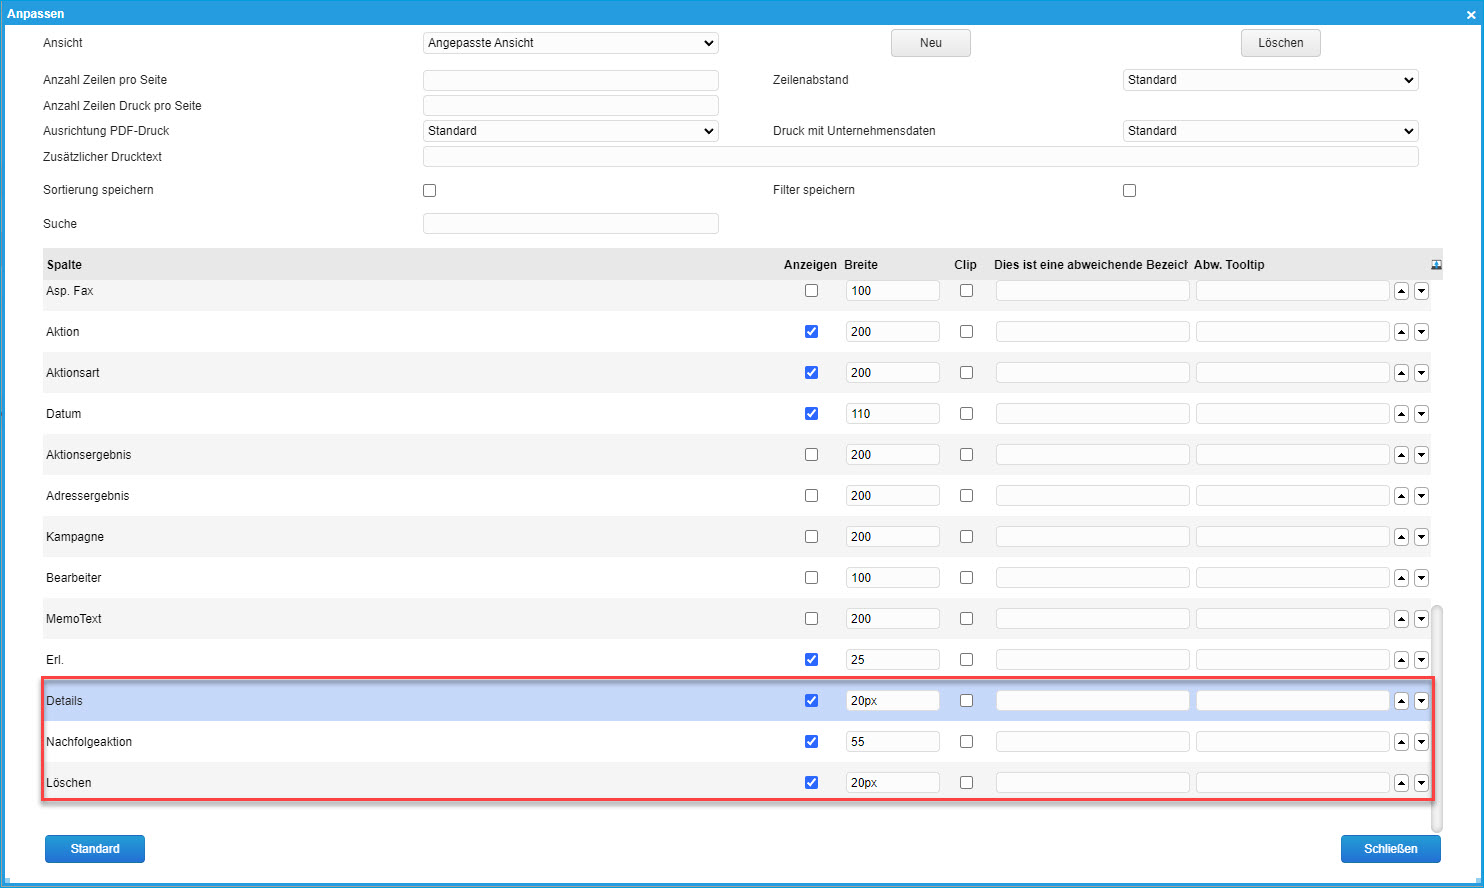Move the Aktionsergebnis row down

pyautogui.click(x=1421, y=455)
